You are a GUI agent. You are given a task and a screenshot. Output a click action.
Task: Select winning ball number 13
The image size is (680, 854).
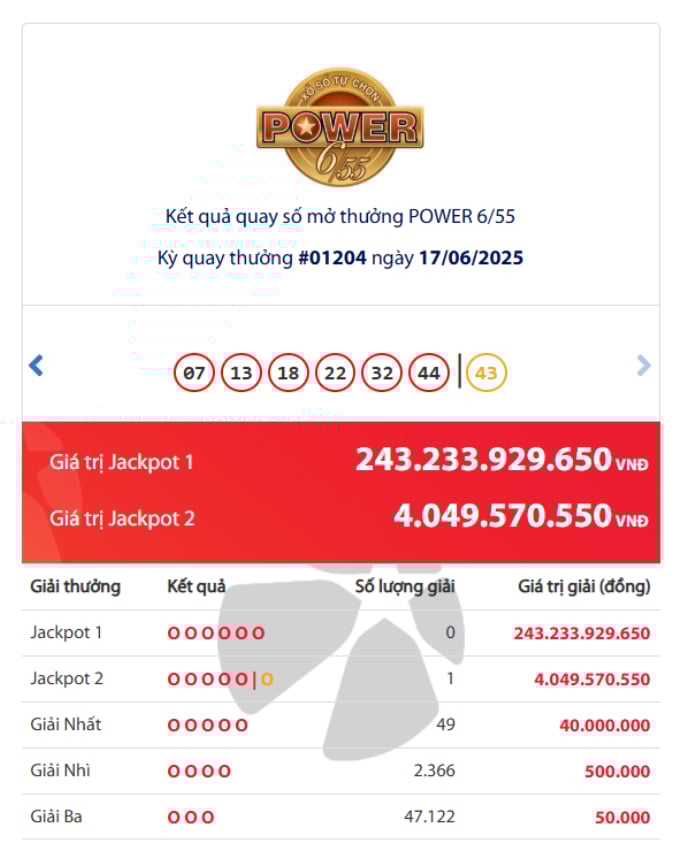(x=241, y=373)
